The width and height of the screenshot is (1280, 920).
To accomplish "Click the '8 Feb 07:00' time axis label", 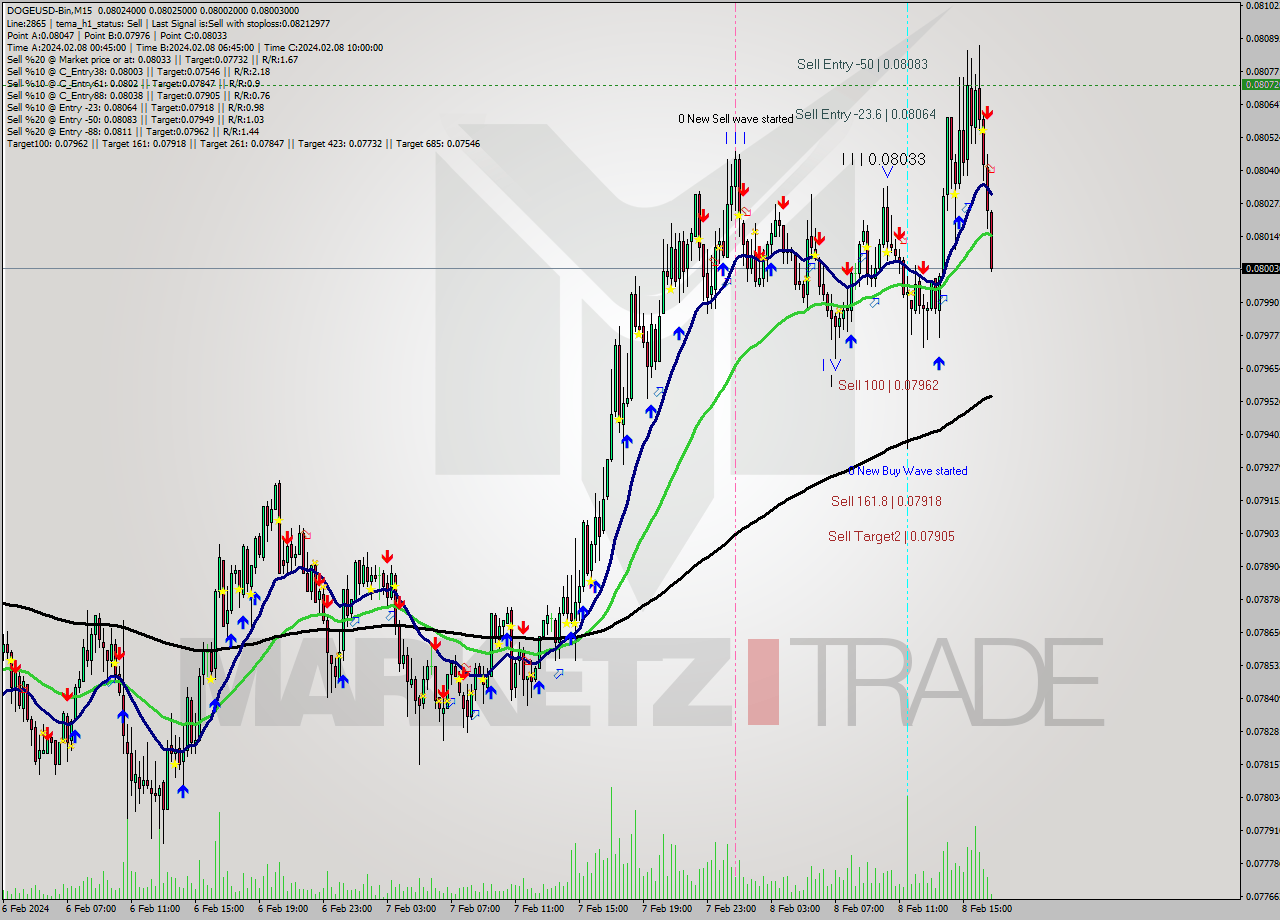I will click(859, 909).
